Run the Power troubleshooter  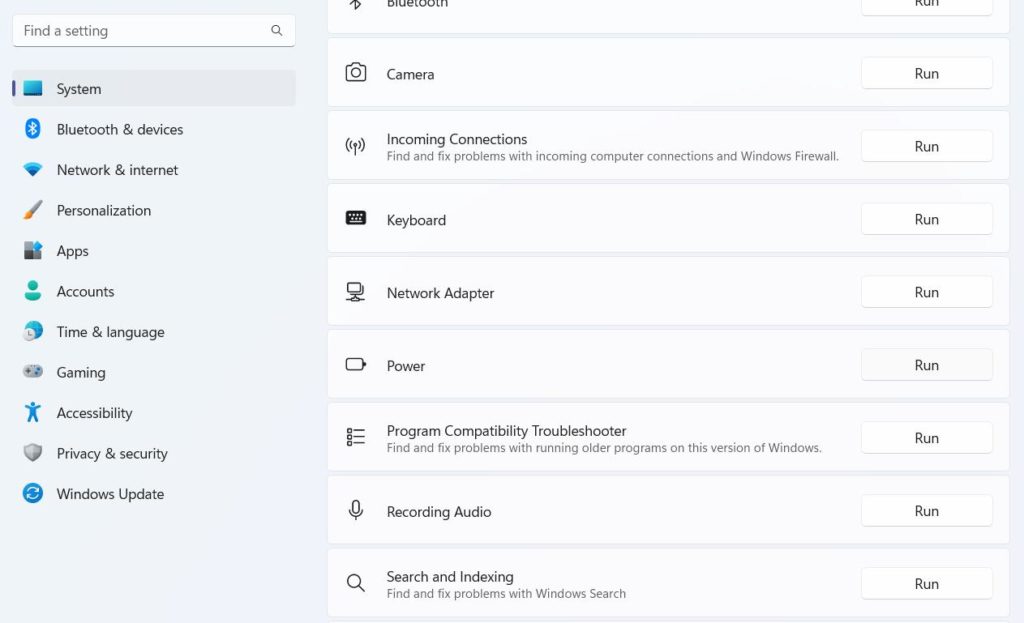tap(927, 365)
